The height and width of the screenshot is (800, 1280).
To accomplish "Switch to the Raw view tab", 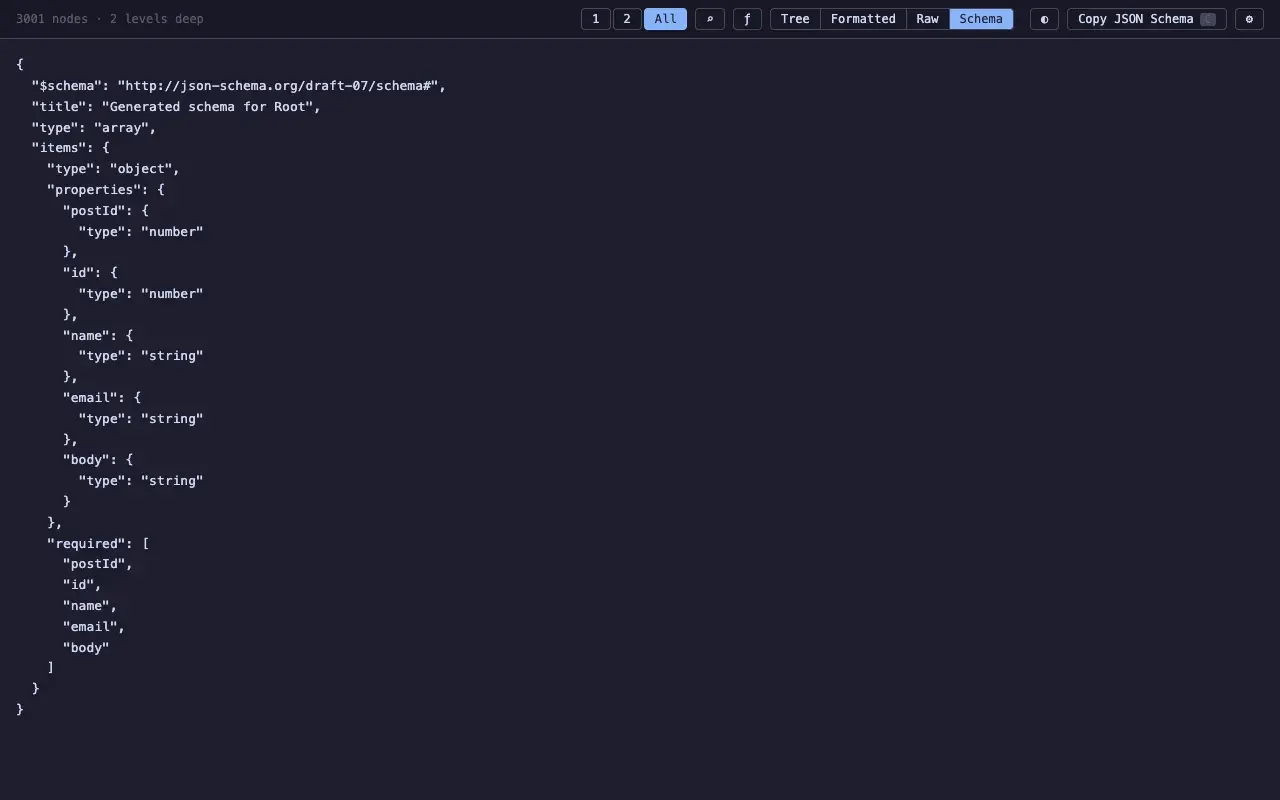I will pyautogui.click(x=928, y=19).
